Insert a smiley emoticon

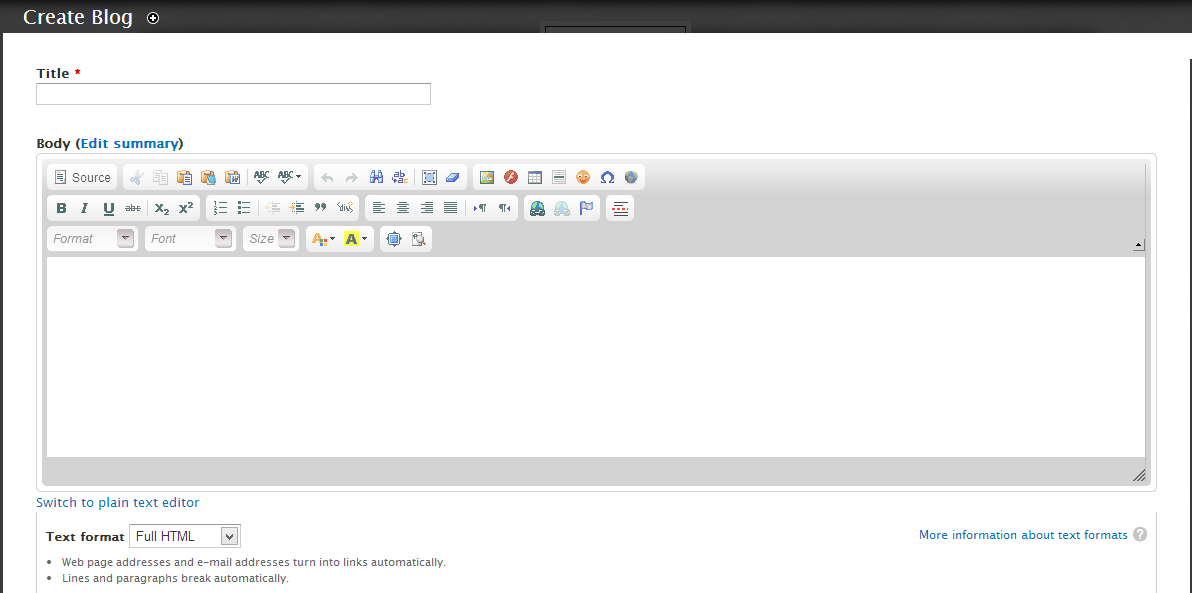click(x=583, y=178)
